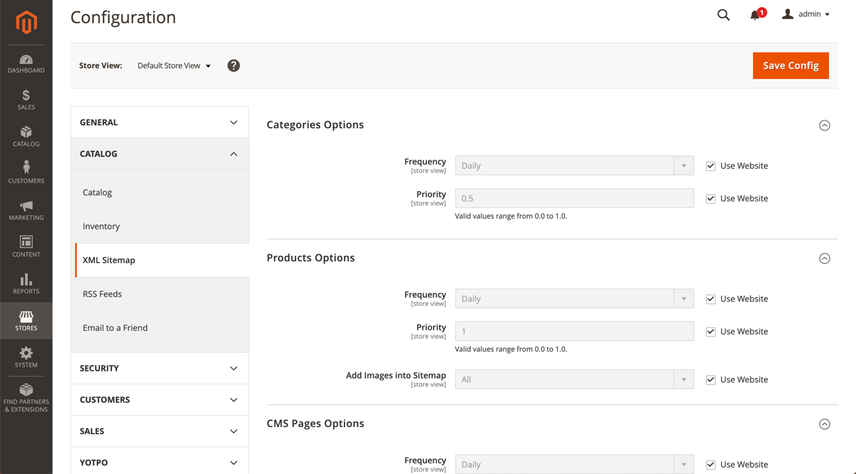The height and width of the screenshot is (474, 856).
Task: Open the Customers icon in sidebar
Action: click(x=26, y=172)
